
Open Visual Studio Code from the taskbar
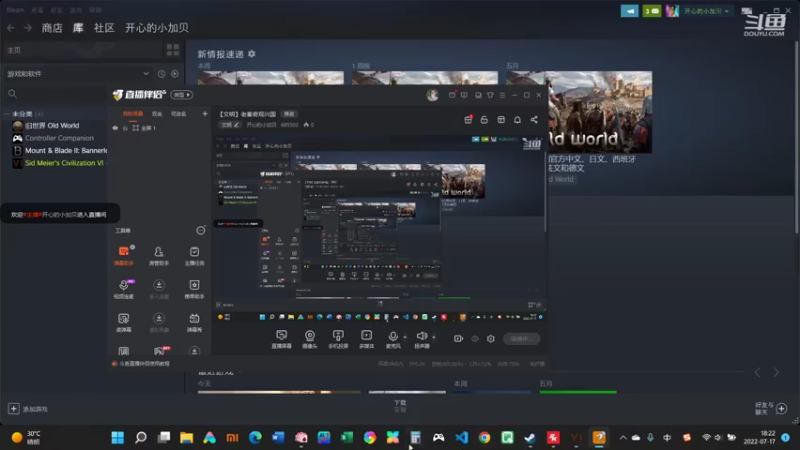click(x=461, y=438)
